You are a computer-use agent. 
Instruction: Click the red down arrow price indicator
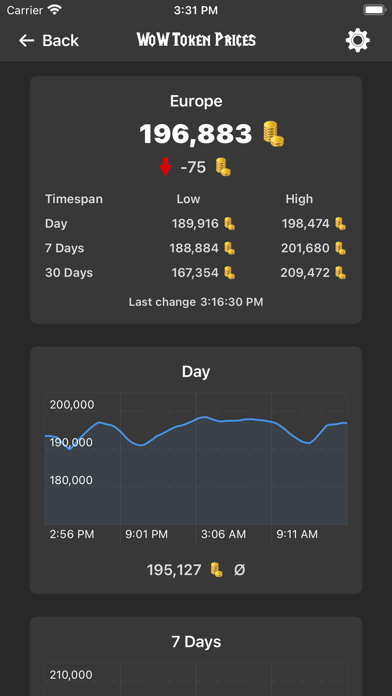166,167
